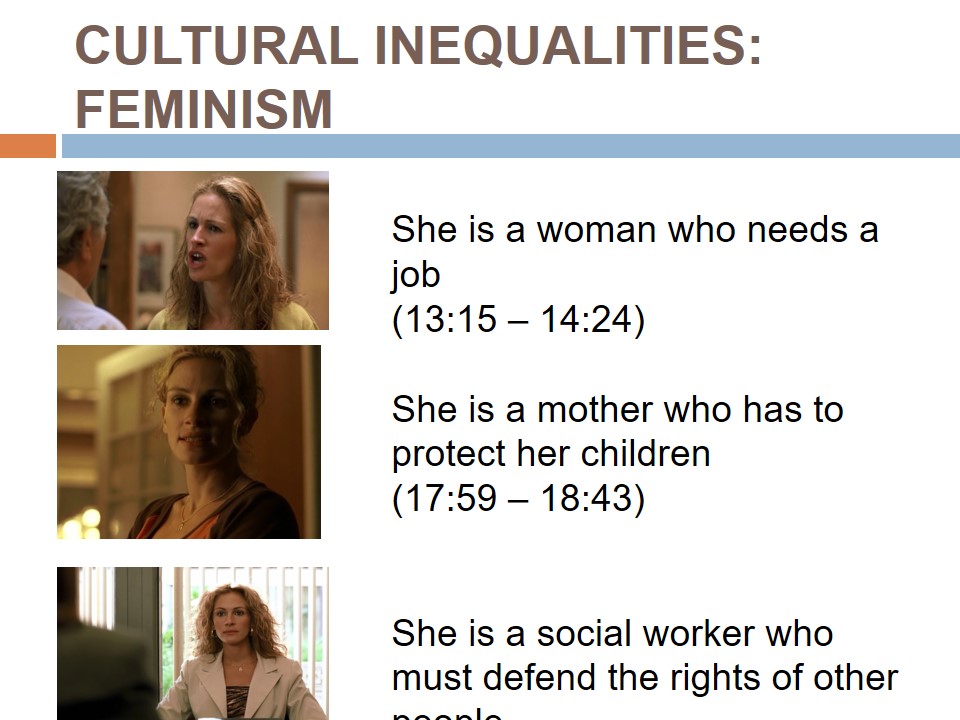Click the line "She is a mother who has to"
The height and width of the screenshot is (720, 960).
pyautogui.click(x=617, y=409)
